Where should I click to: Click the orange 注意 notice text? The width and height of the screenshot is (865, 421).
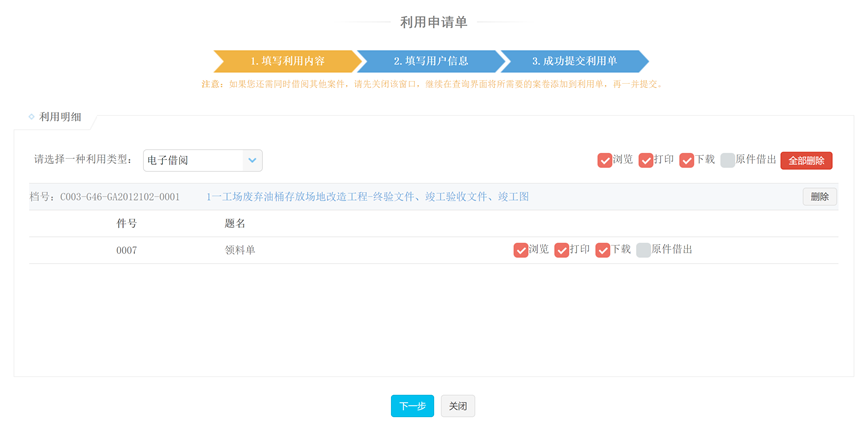click(432, 85)
